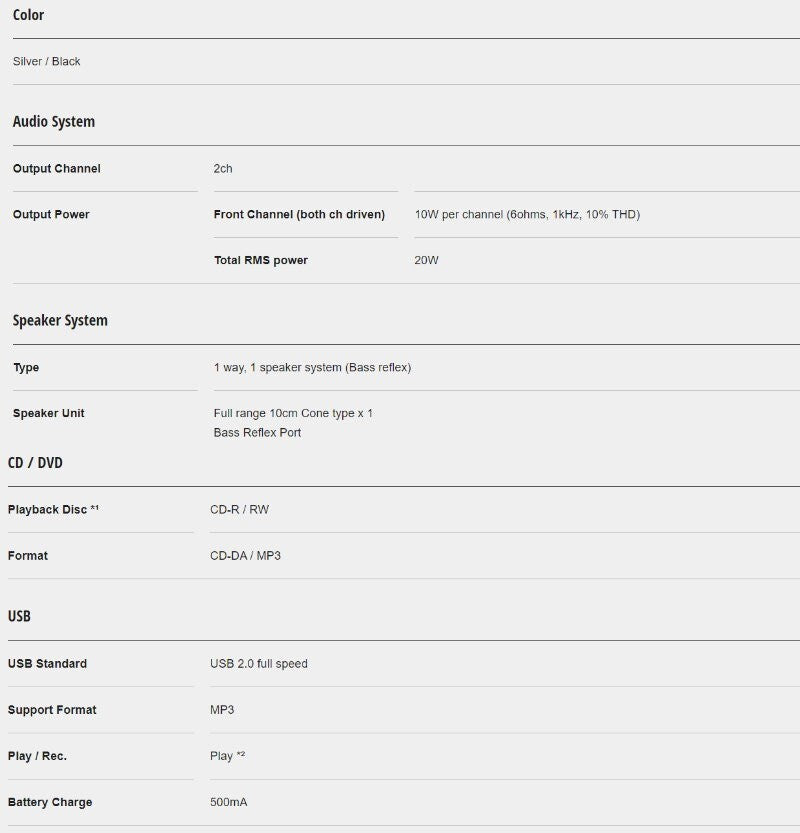The image size is (800, 833).
Task: Click Front Channel (both ch driven) label
Action: pos(299,214)
